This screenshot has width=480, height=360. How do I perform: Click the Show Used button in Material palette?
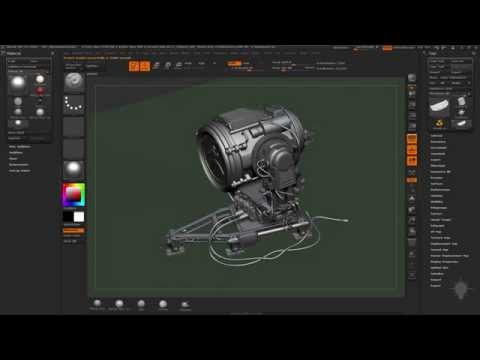tap(16, 133)
